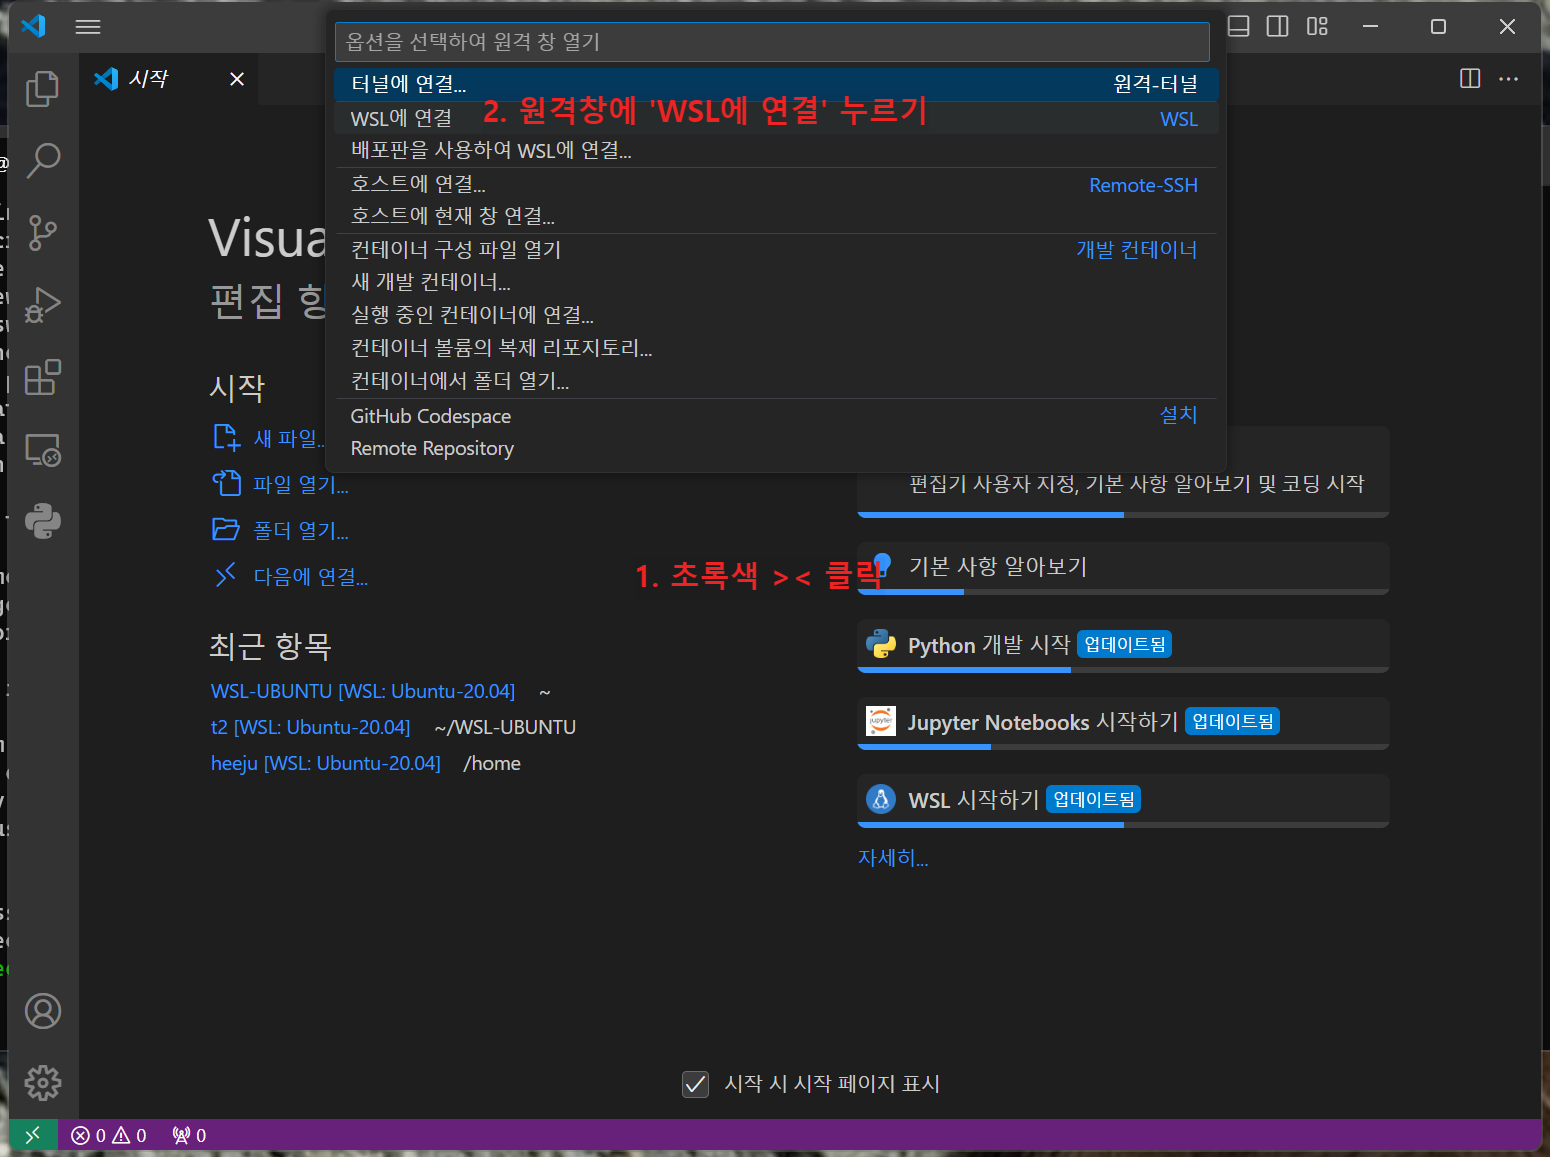Open recent 'WSL-UBUNTU [WSL: Ubuntu-20.04]'
This screenshot has height=1157, width=1550.
coord(363,691)
